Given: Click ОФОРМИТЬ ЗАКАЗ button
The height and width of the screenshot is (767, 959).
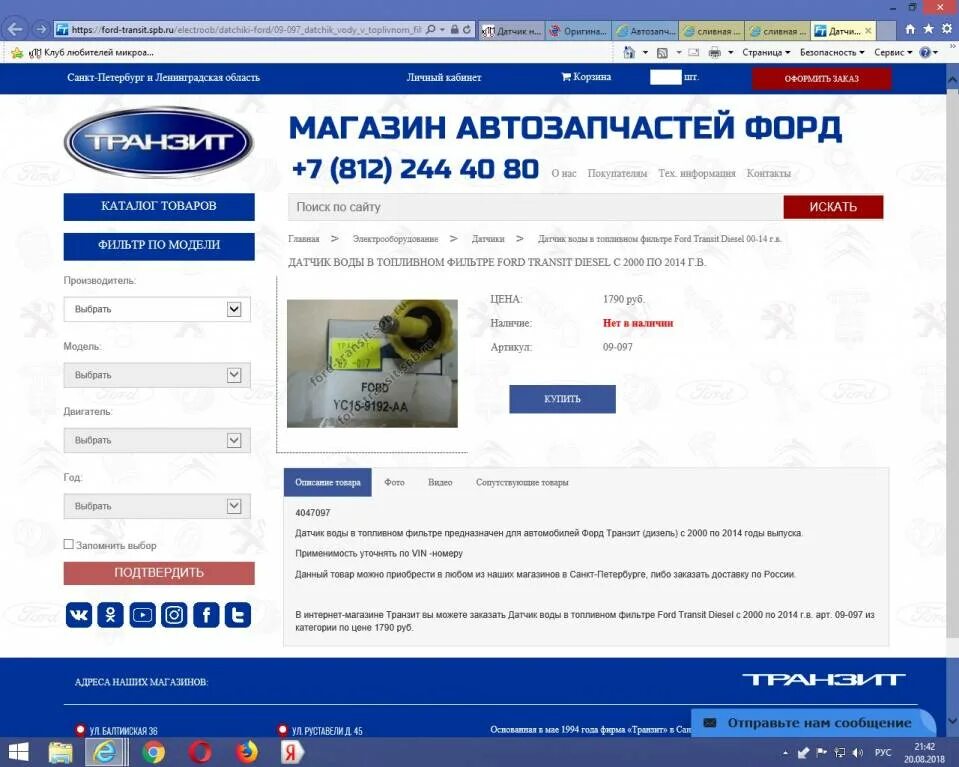Looking at the screenshot, I should (x=821, y=78).
